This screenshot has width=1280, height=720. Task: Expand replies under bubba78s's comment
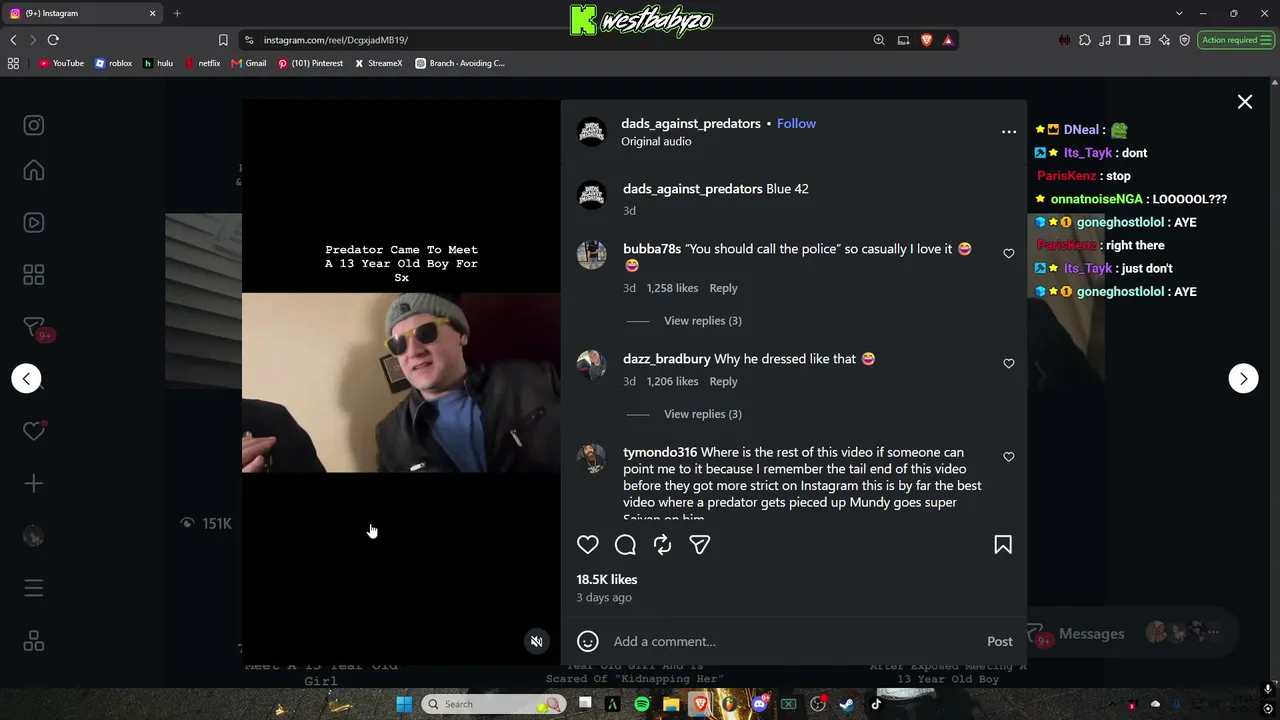tap(703, 320)
